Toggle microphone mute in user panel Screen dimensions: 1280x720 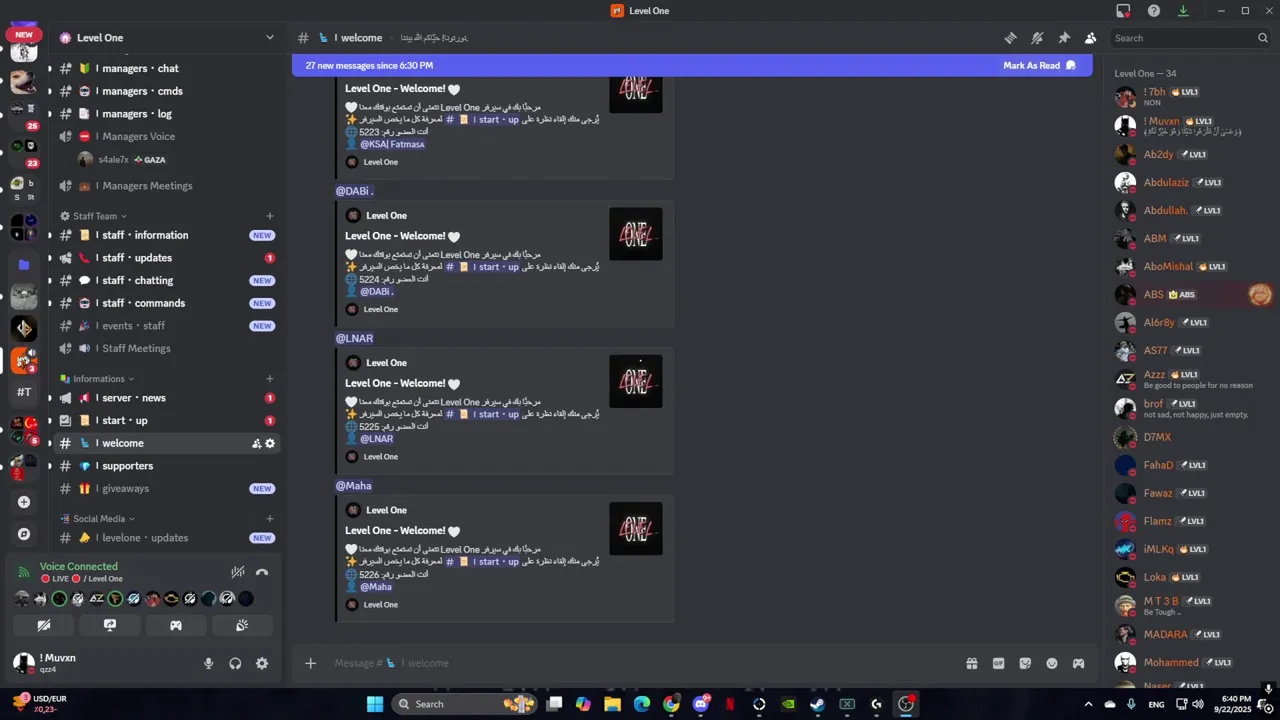pyautogui.click(x=209, y=663)
